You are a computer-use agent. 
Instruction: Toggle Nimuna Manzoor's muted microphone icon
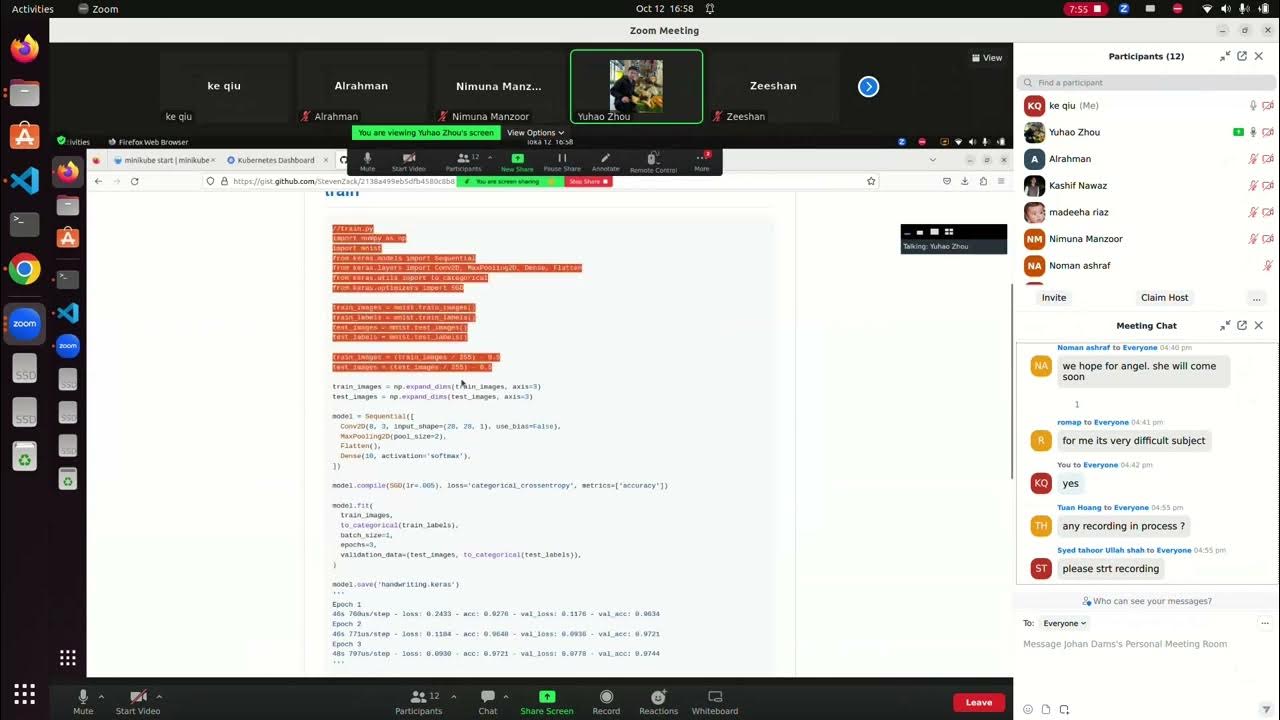[1253, 239]
